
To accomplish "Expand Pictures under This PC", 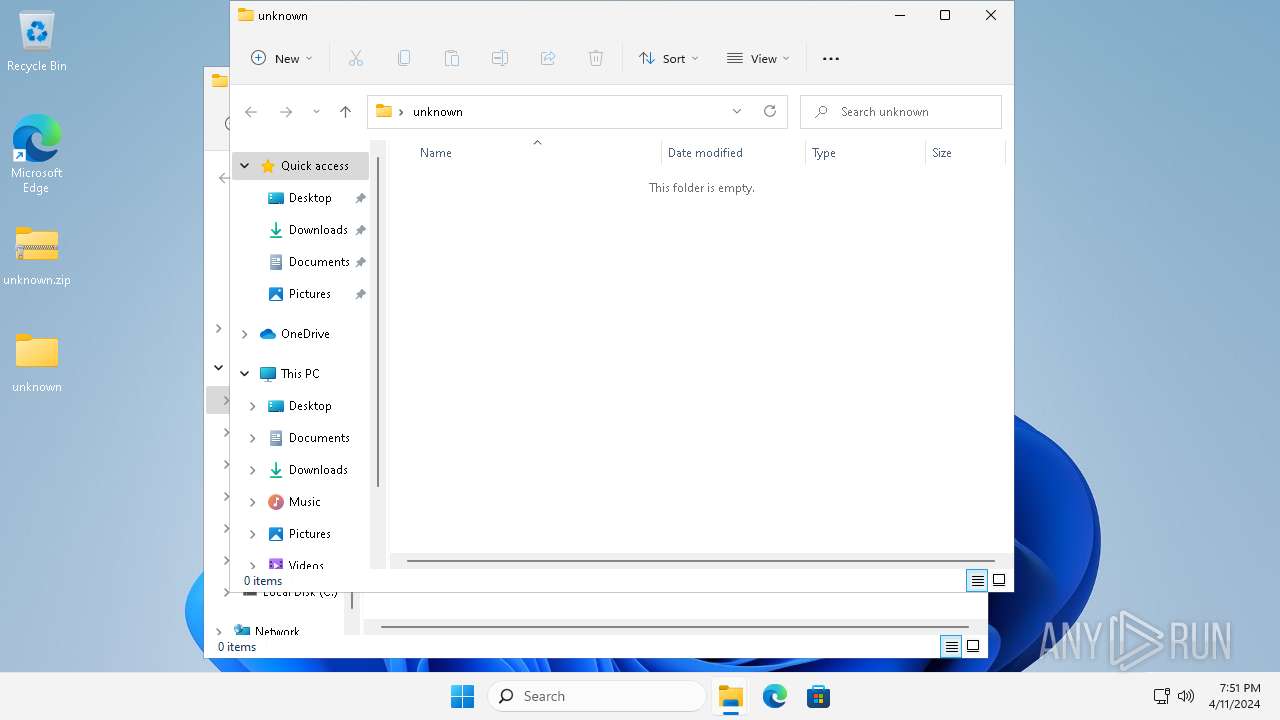I will click(x=252, y=534).
